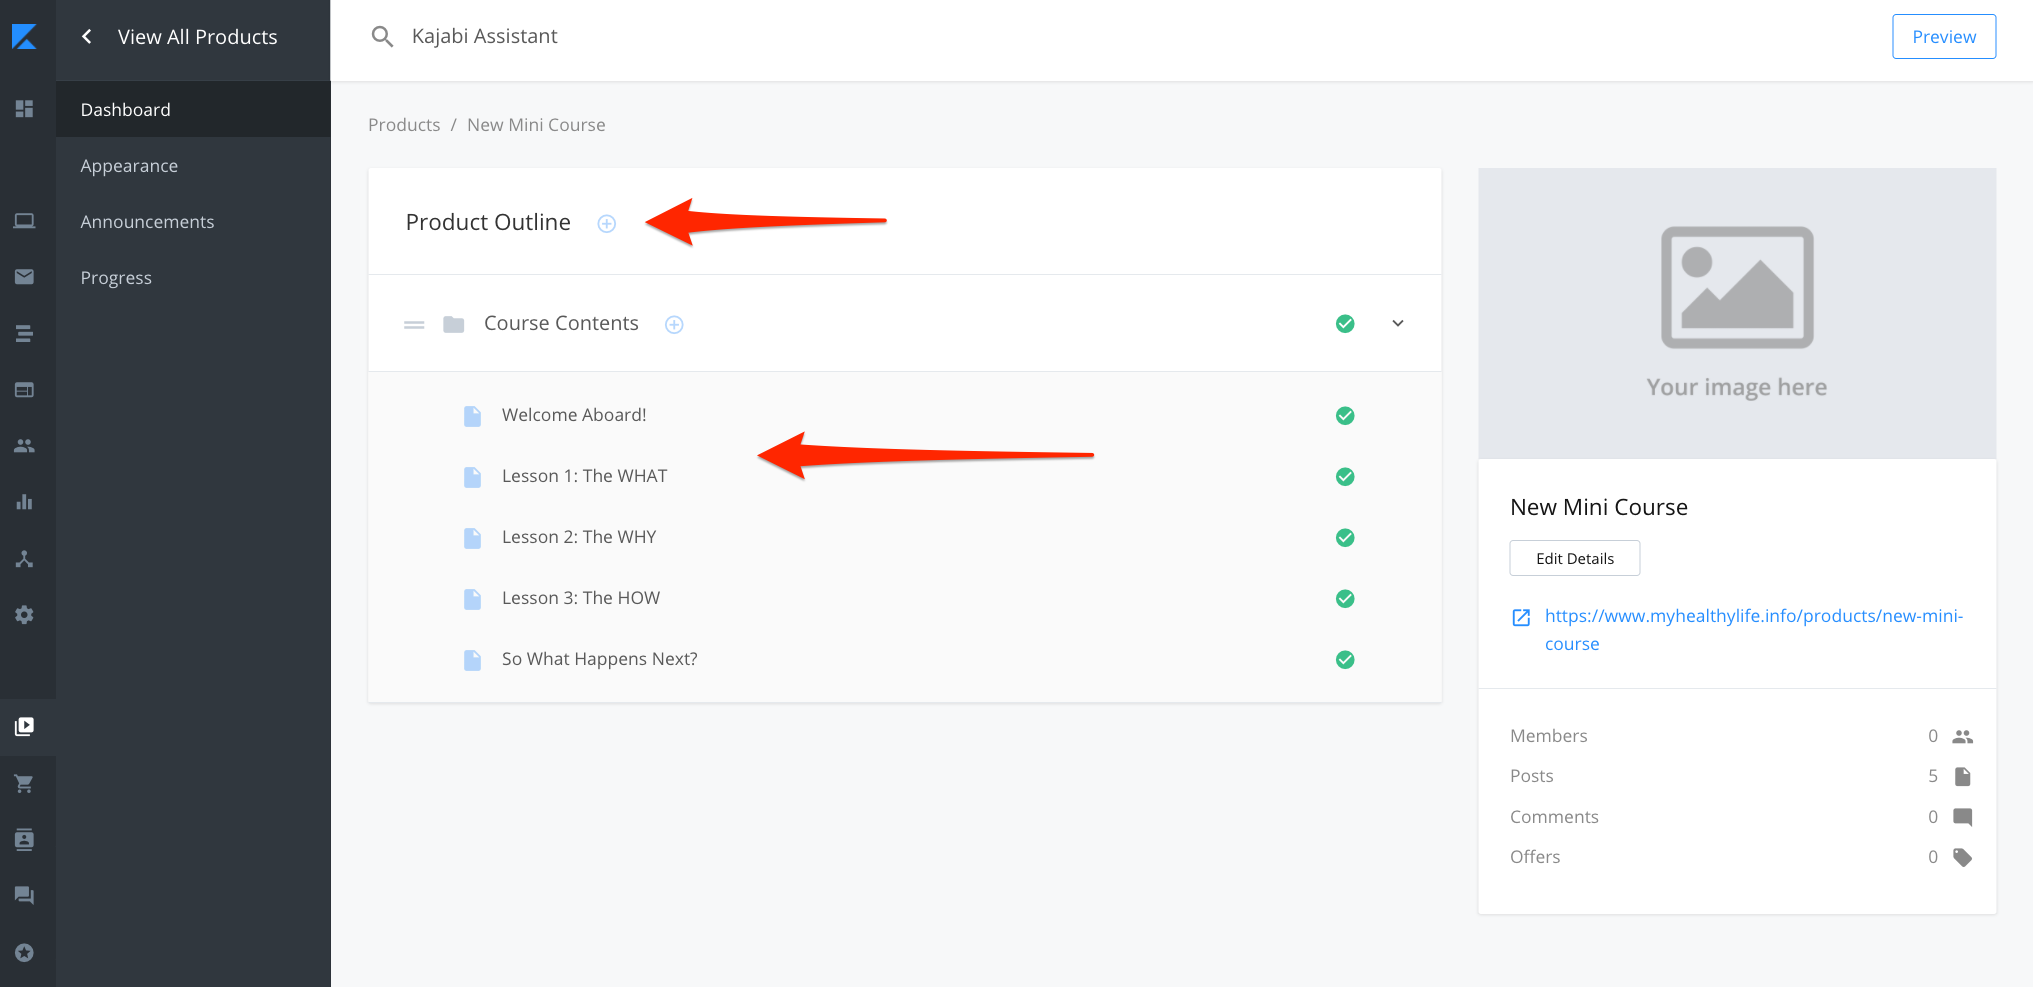Toggle published checkmark for Lesson 1: The WHAT
Screen dimensions: 2033x987
[x=1346, y=477]
